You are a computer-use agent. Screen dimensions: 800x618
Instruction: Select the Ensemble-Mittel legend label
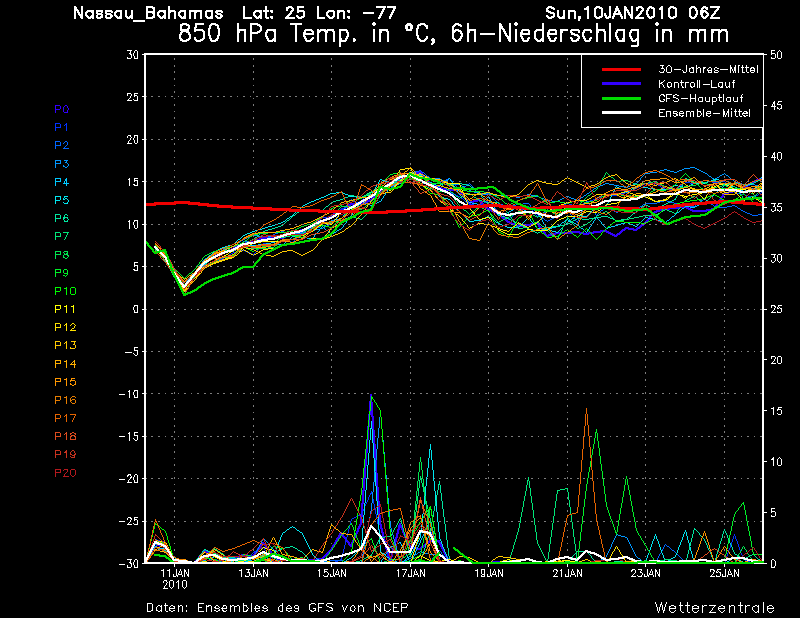point(704,113)
